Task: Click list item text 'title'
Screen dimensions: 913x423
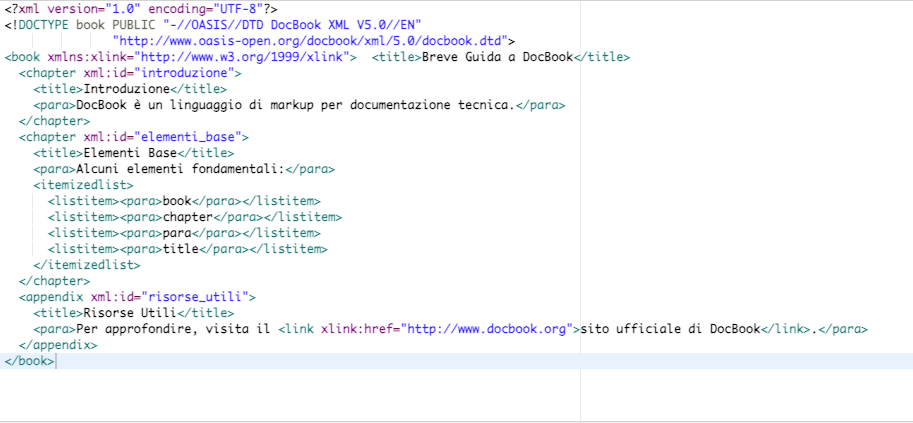Action: click(181, 249)
